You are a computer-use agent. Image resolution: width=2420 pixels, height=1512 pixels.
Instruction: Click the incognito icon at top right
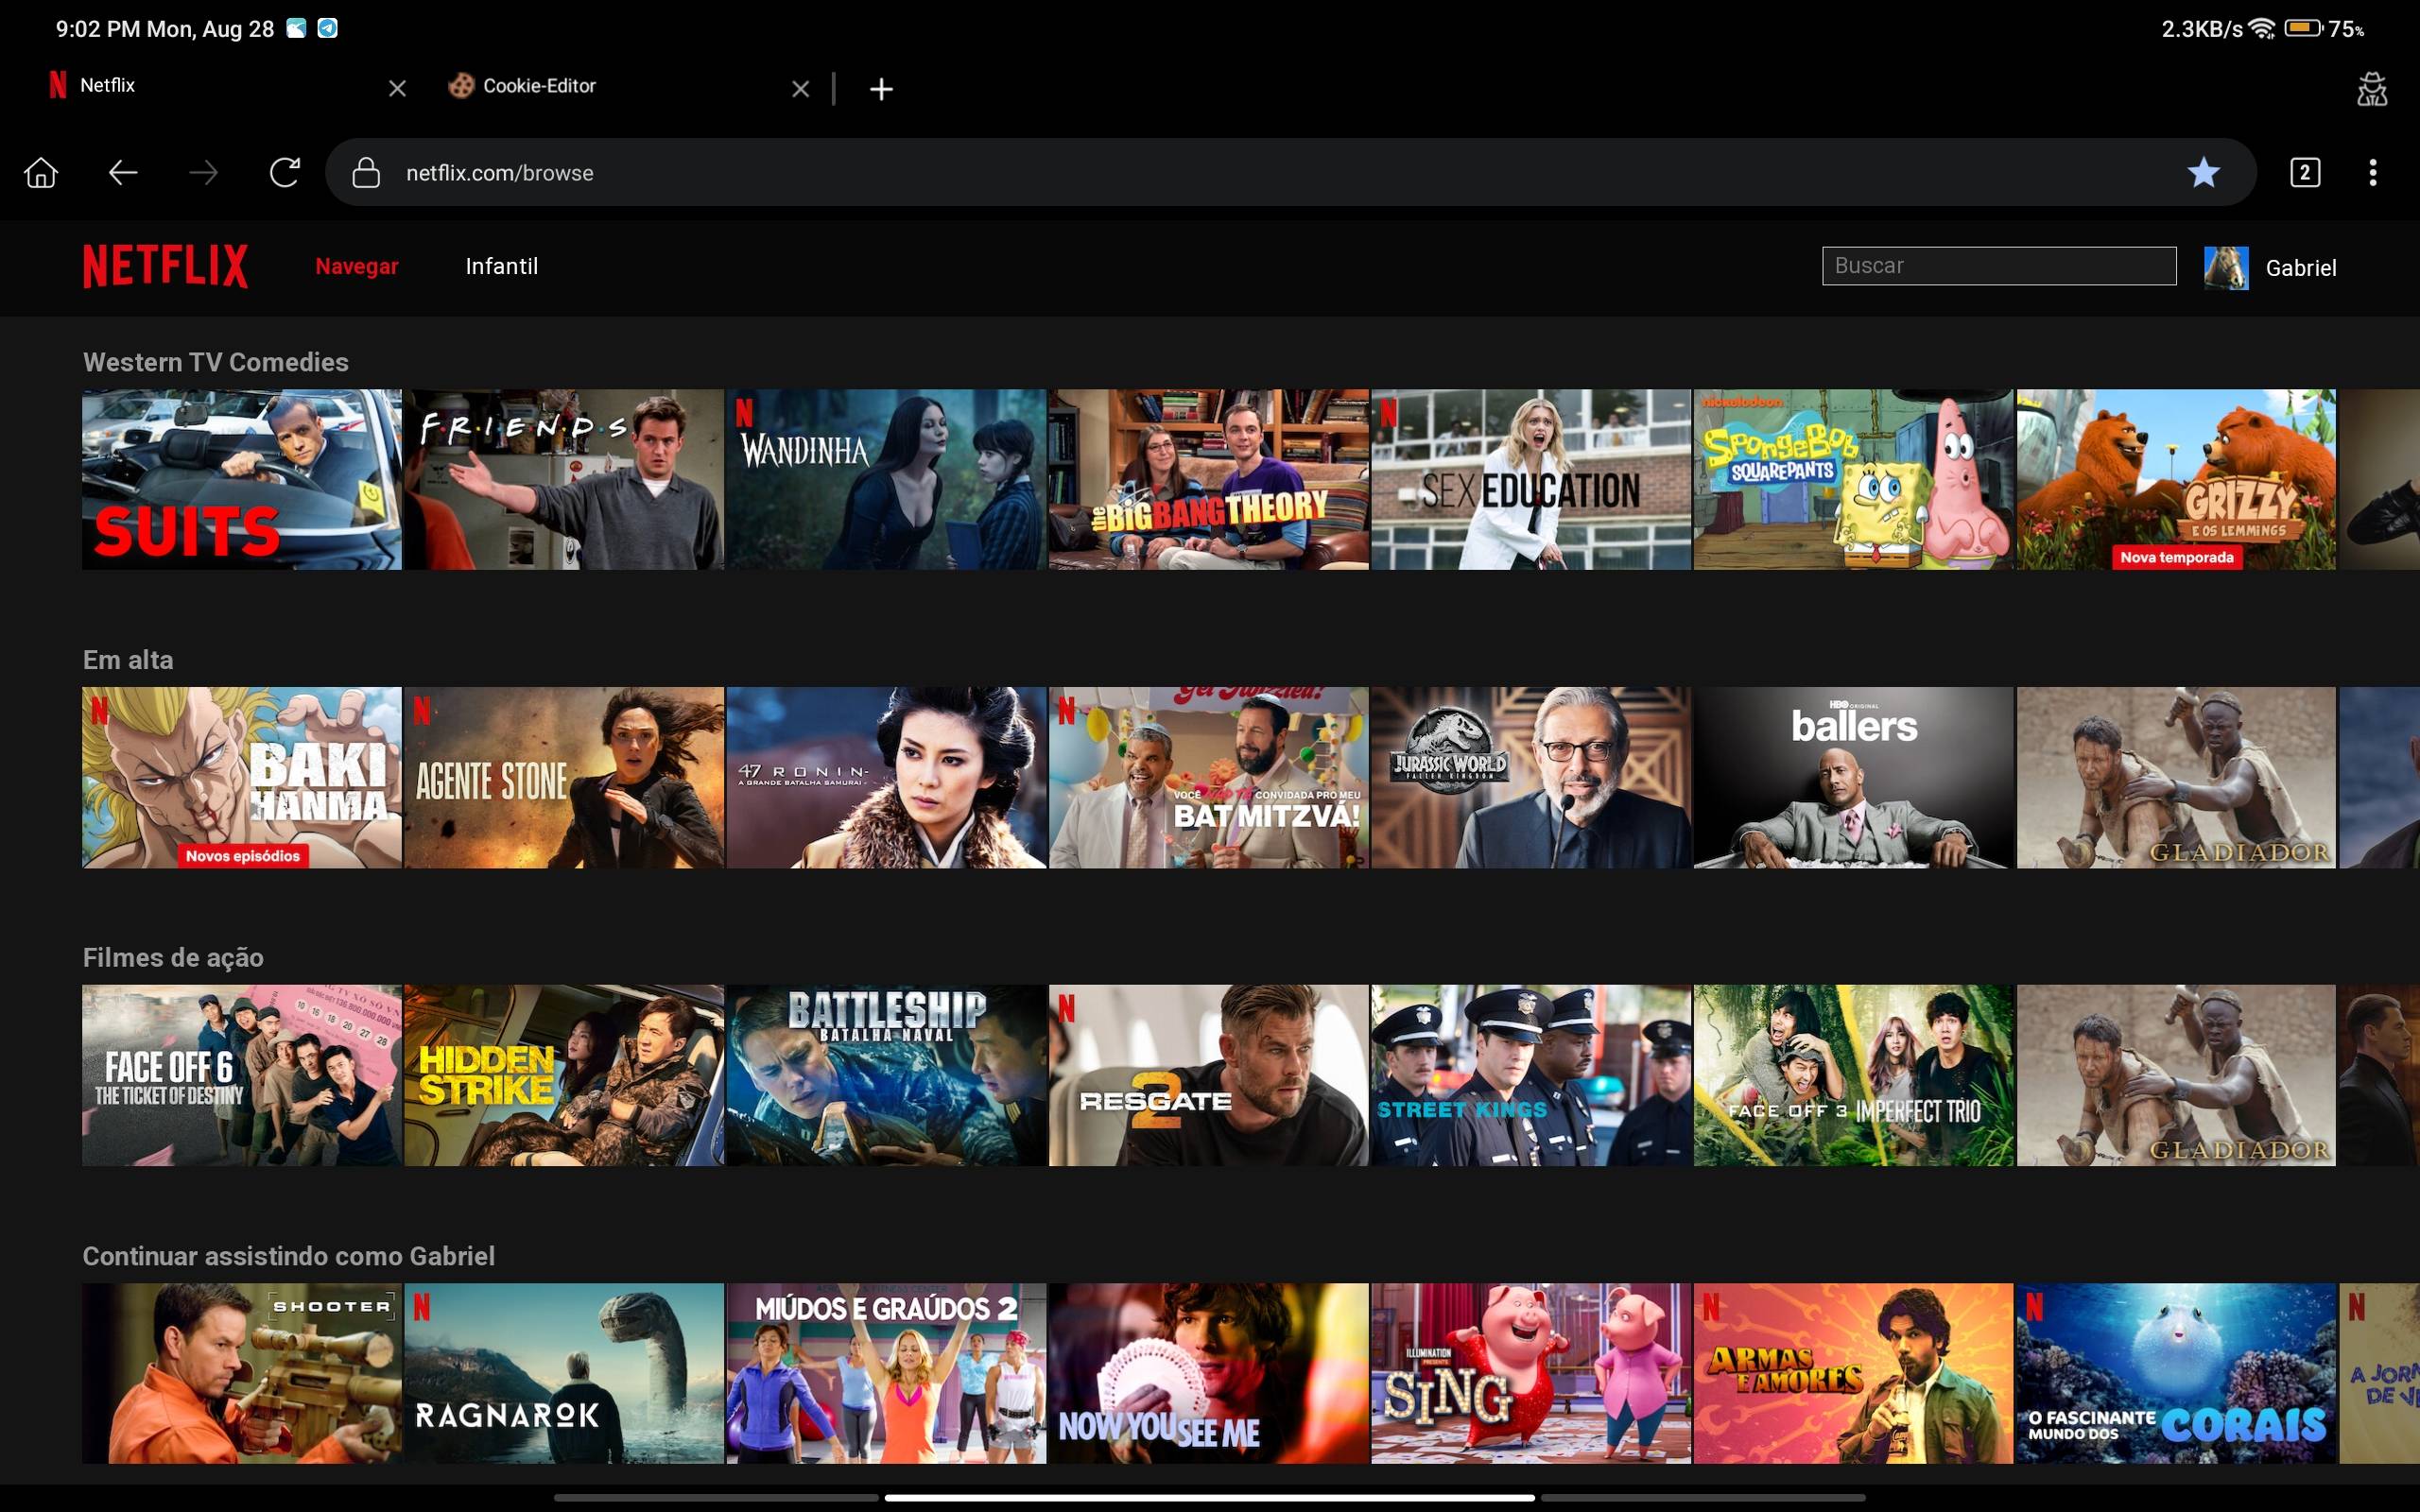(x=2371, y=89)
